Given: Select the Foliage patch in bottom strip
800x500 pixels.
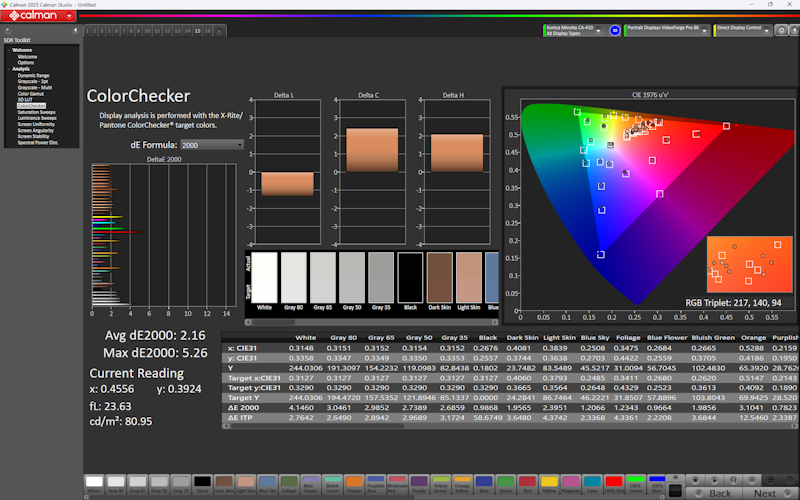Looking at the screenshot, I should 289,485.
